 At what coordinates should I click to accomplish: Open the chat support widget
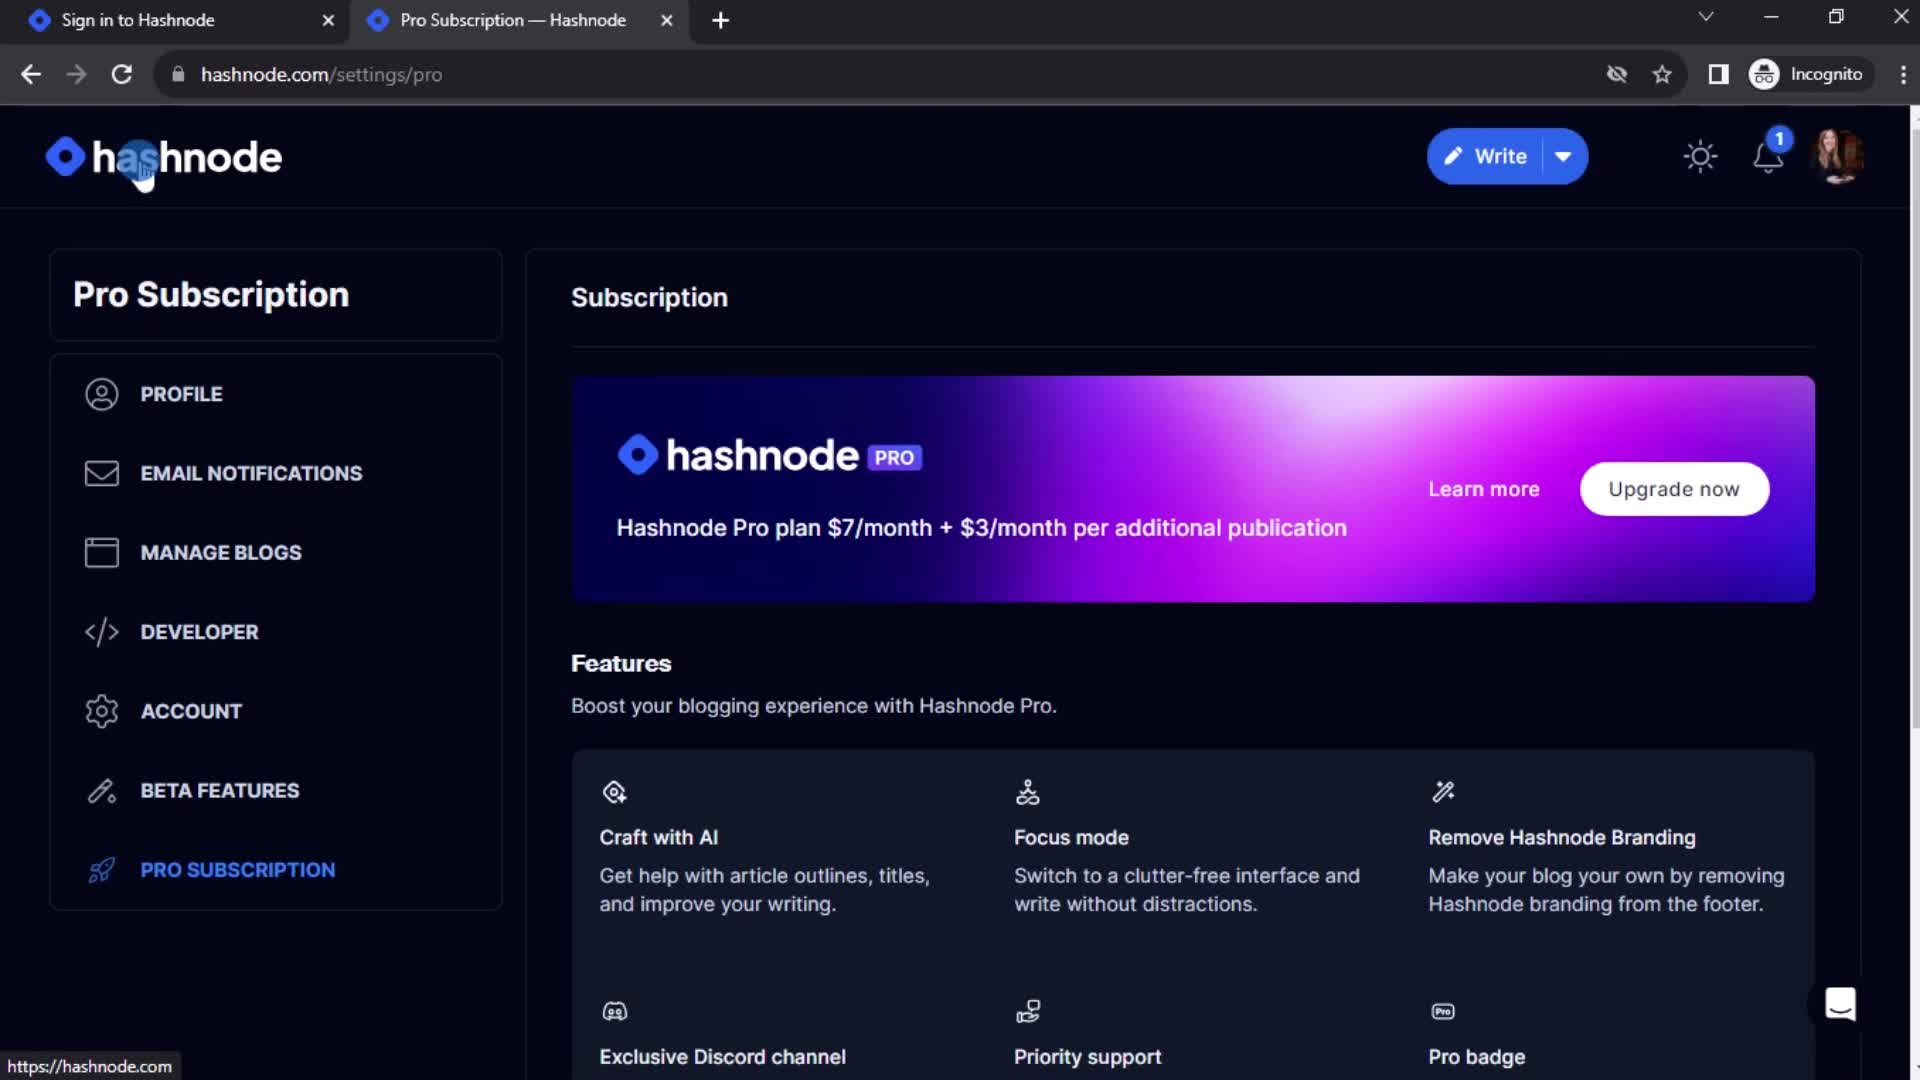click(1840, 1003)
